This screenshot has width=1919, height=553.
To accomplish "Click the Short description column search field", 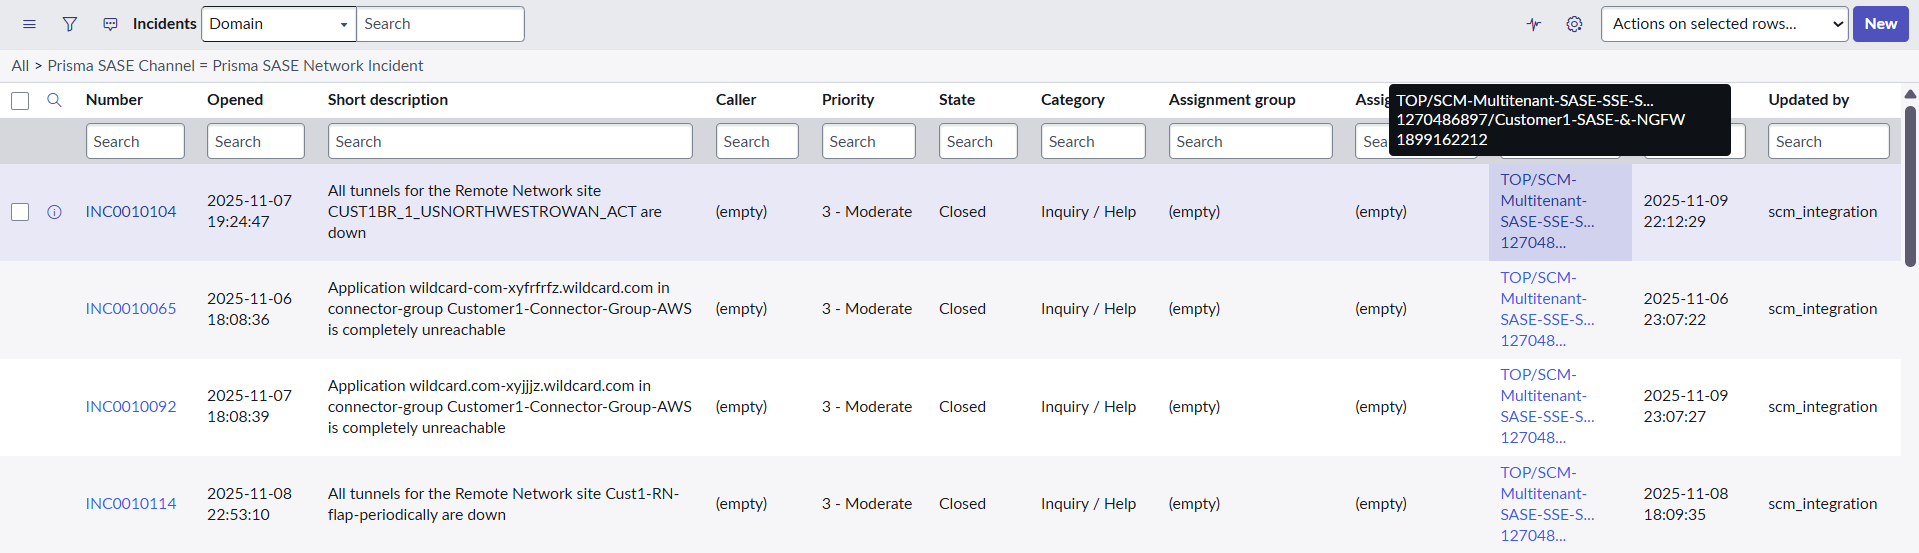I will (x=510, y=142).
